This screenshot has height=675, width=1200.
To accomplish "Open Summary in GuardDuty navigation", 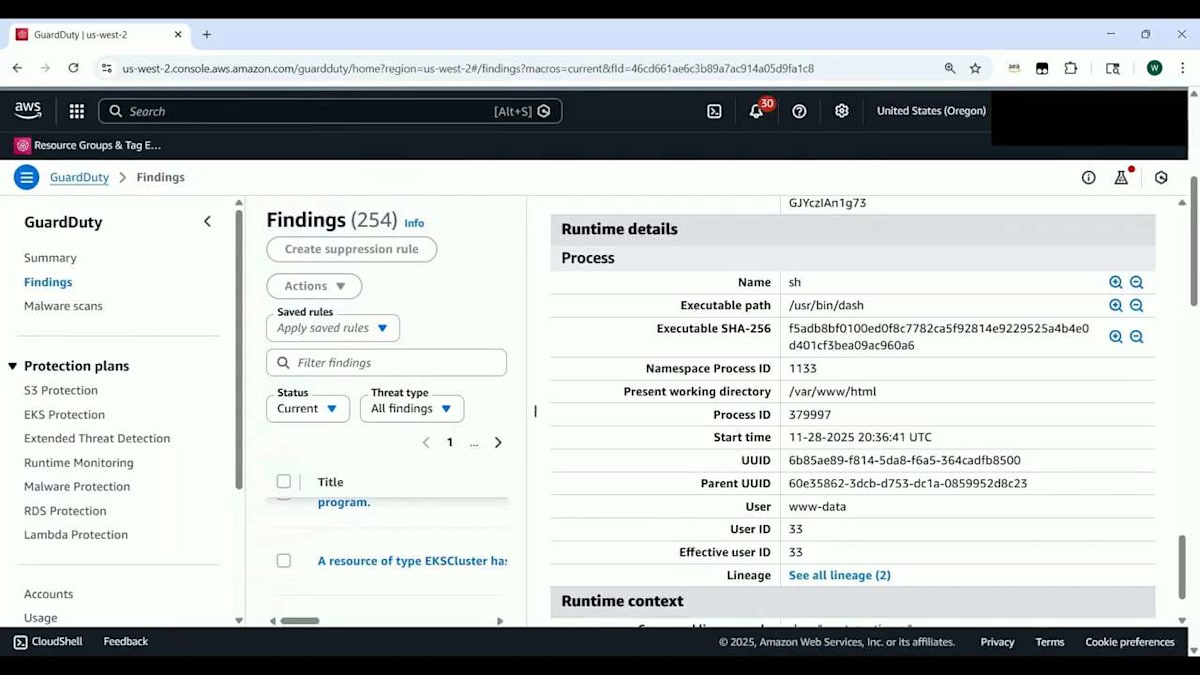I will coord(50,258).
